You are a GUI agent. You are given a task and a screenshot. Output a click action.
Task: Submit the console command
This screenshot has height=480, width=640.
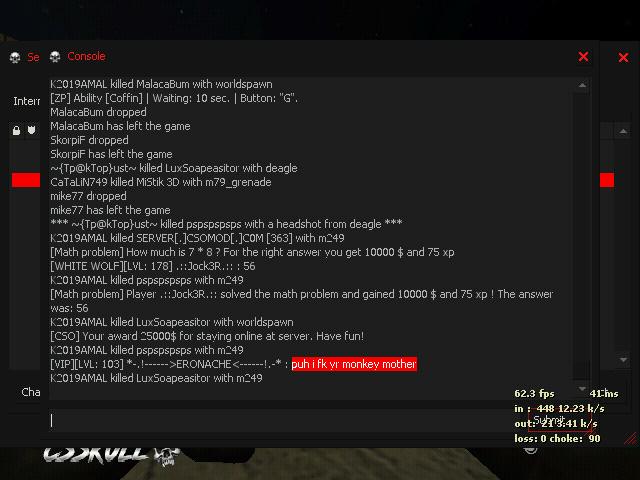[x=560, y=420]
